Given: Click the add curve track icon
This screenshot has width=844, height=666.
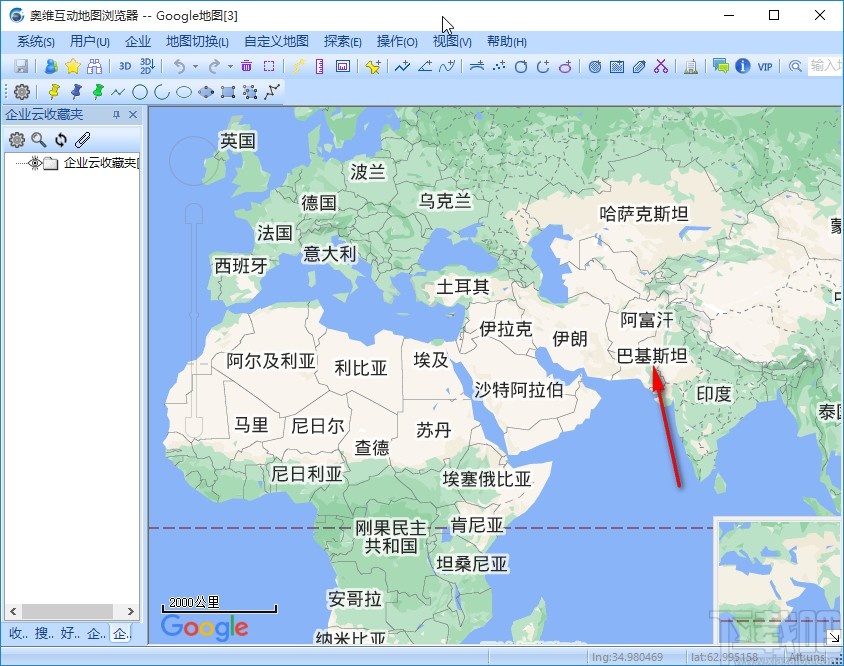Looking at the screenshot, I should point(447,66).
